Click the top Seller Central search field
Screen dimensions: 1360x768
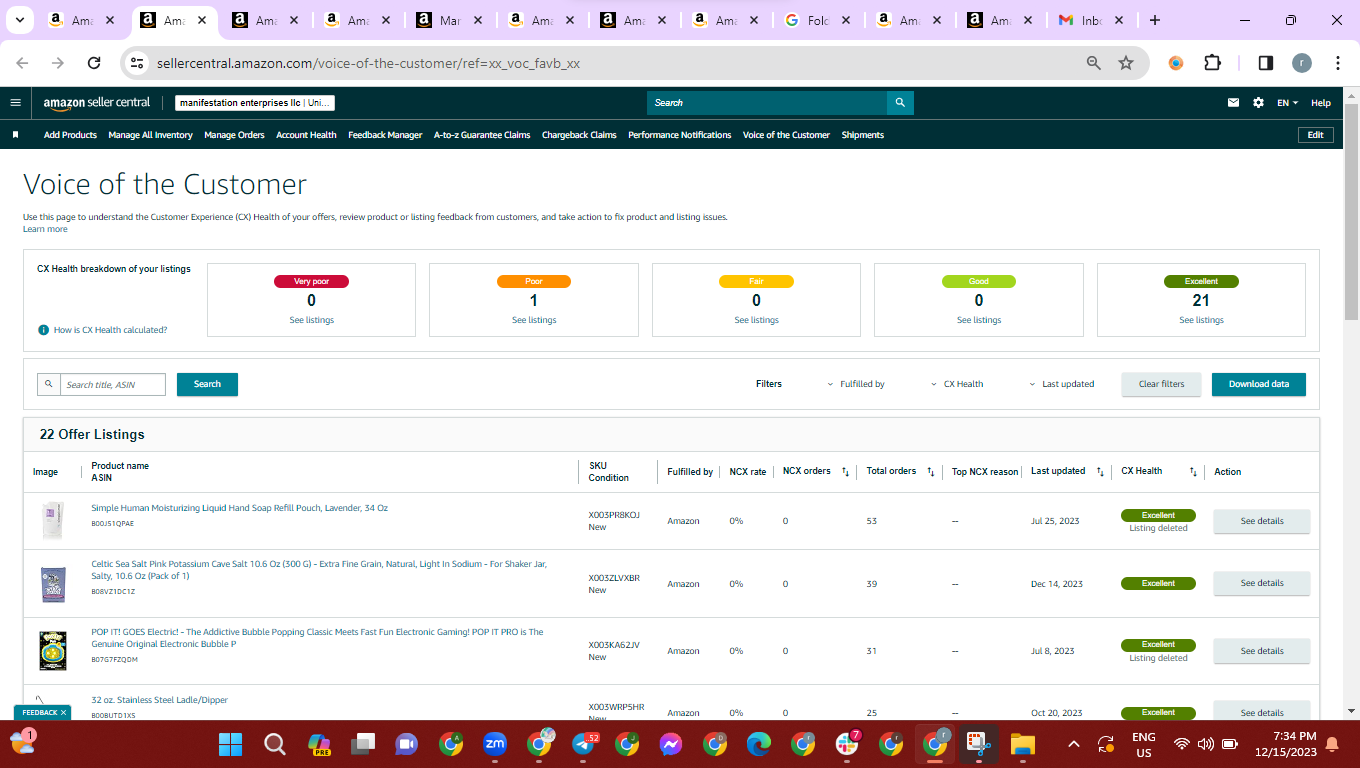tap(767, 102)
